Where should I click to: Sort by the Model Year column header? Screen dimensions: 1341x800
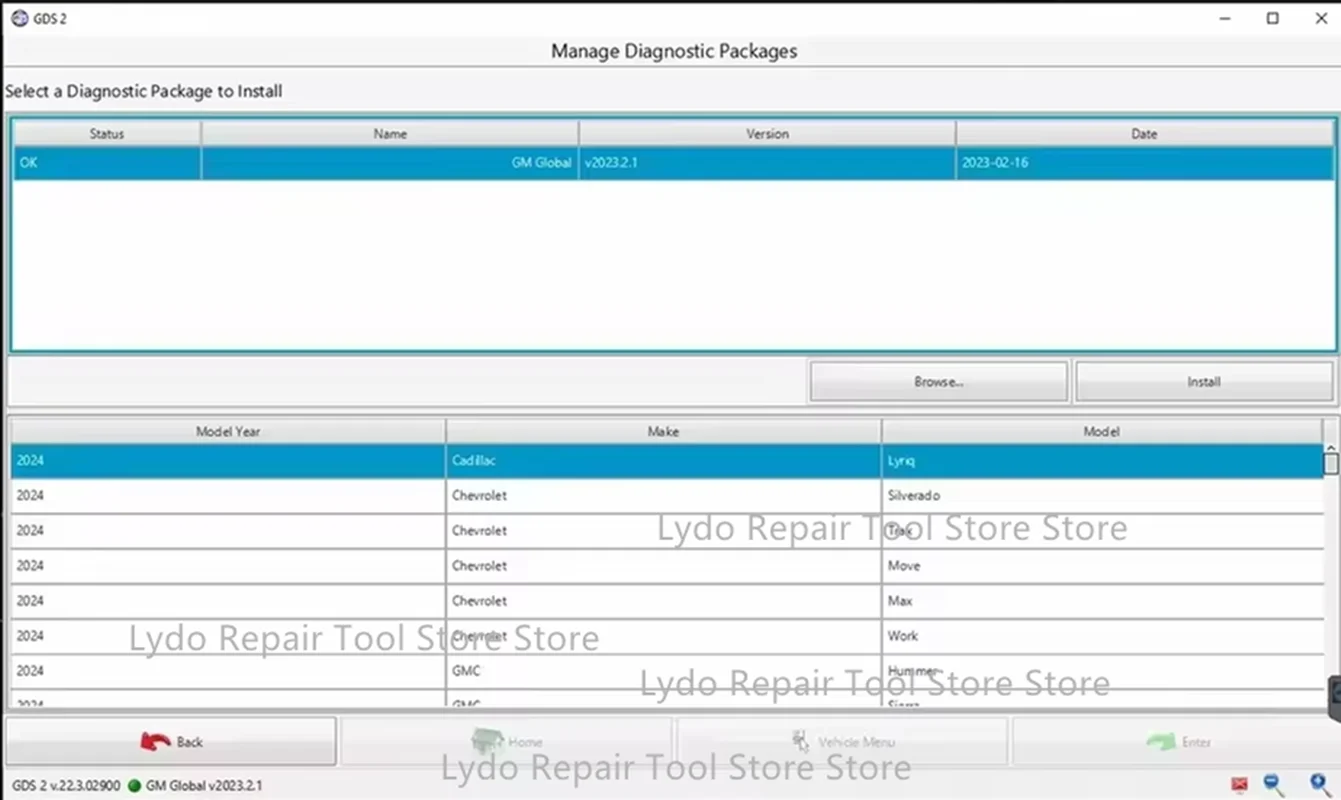coord(227,431)
